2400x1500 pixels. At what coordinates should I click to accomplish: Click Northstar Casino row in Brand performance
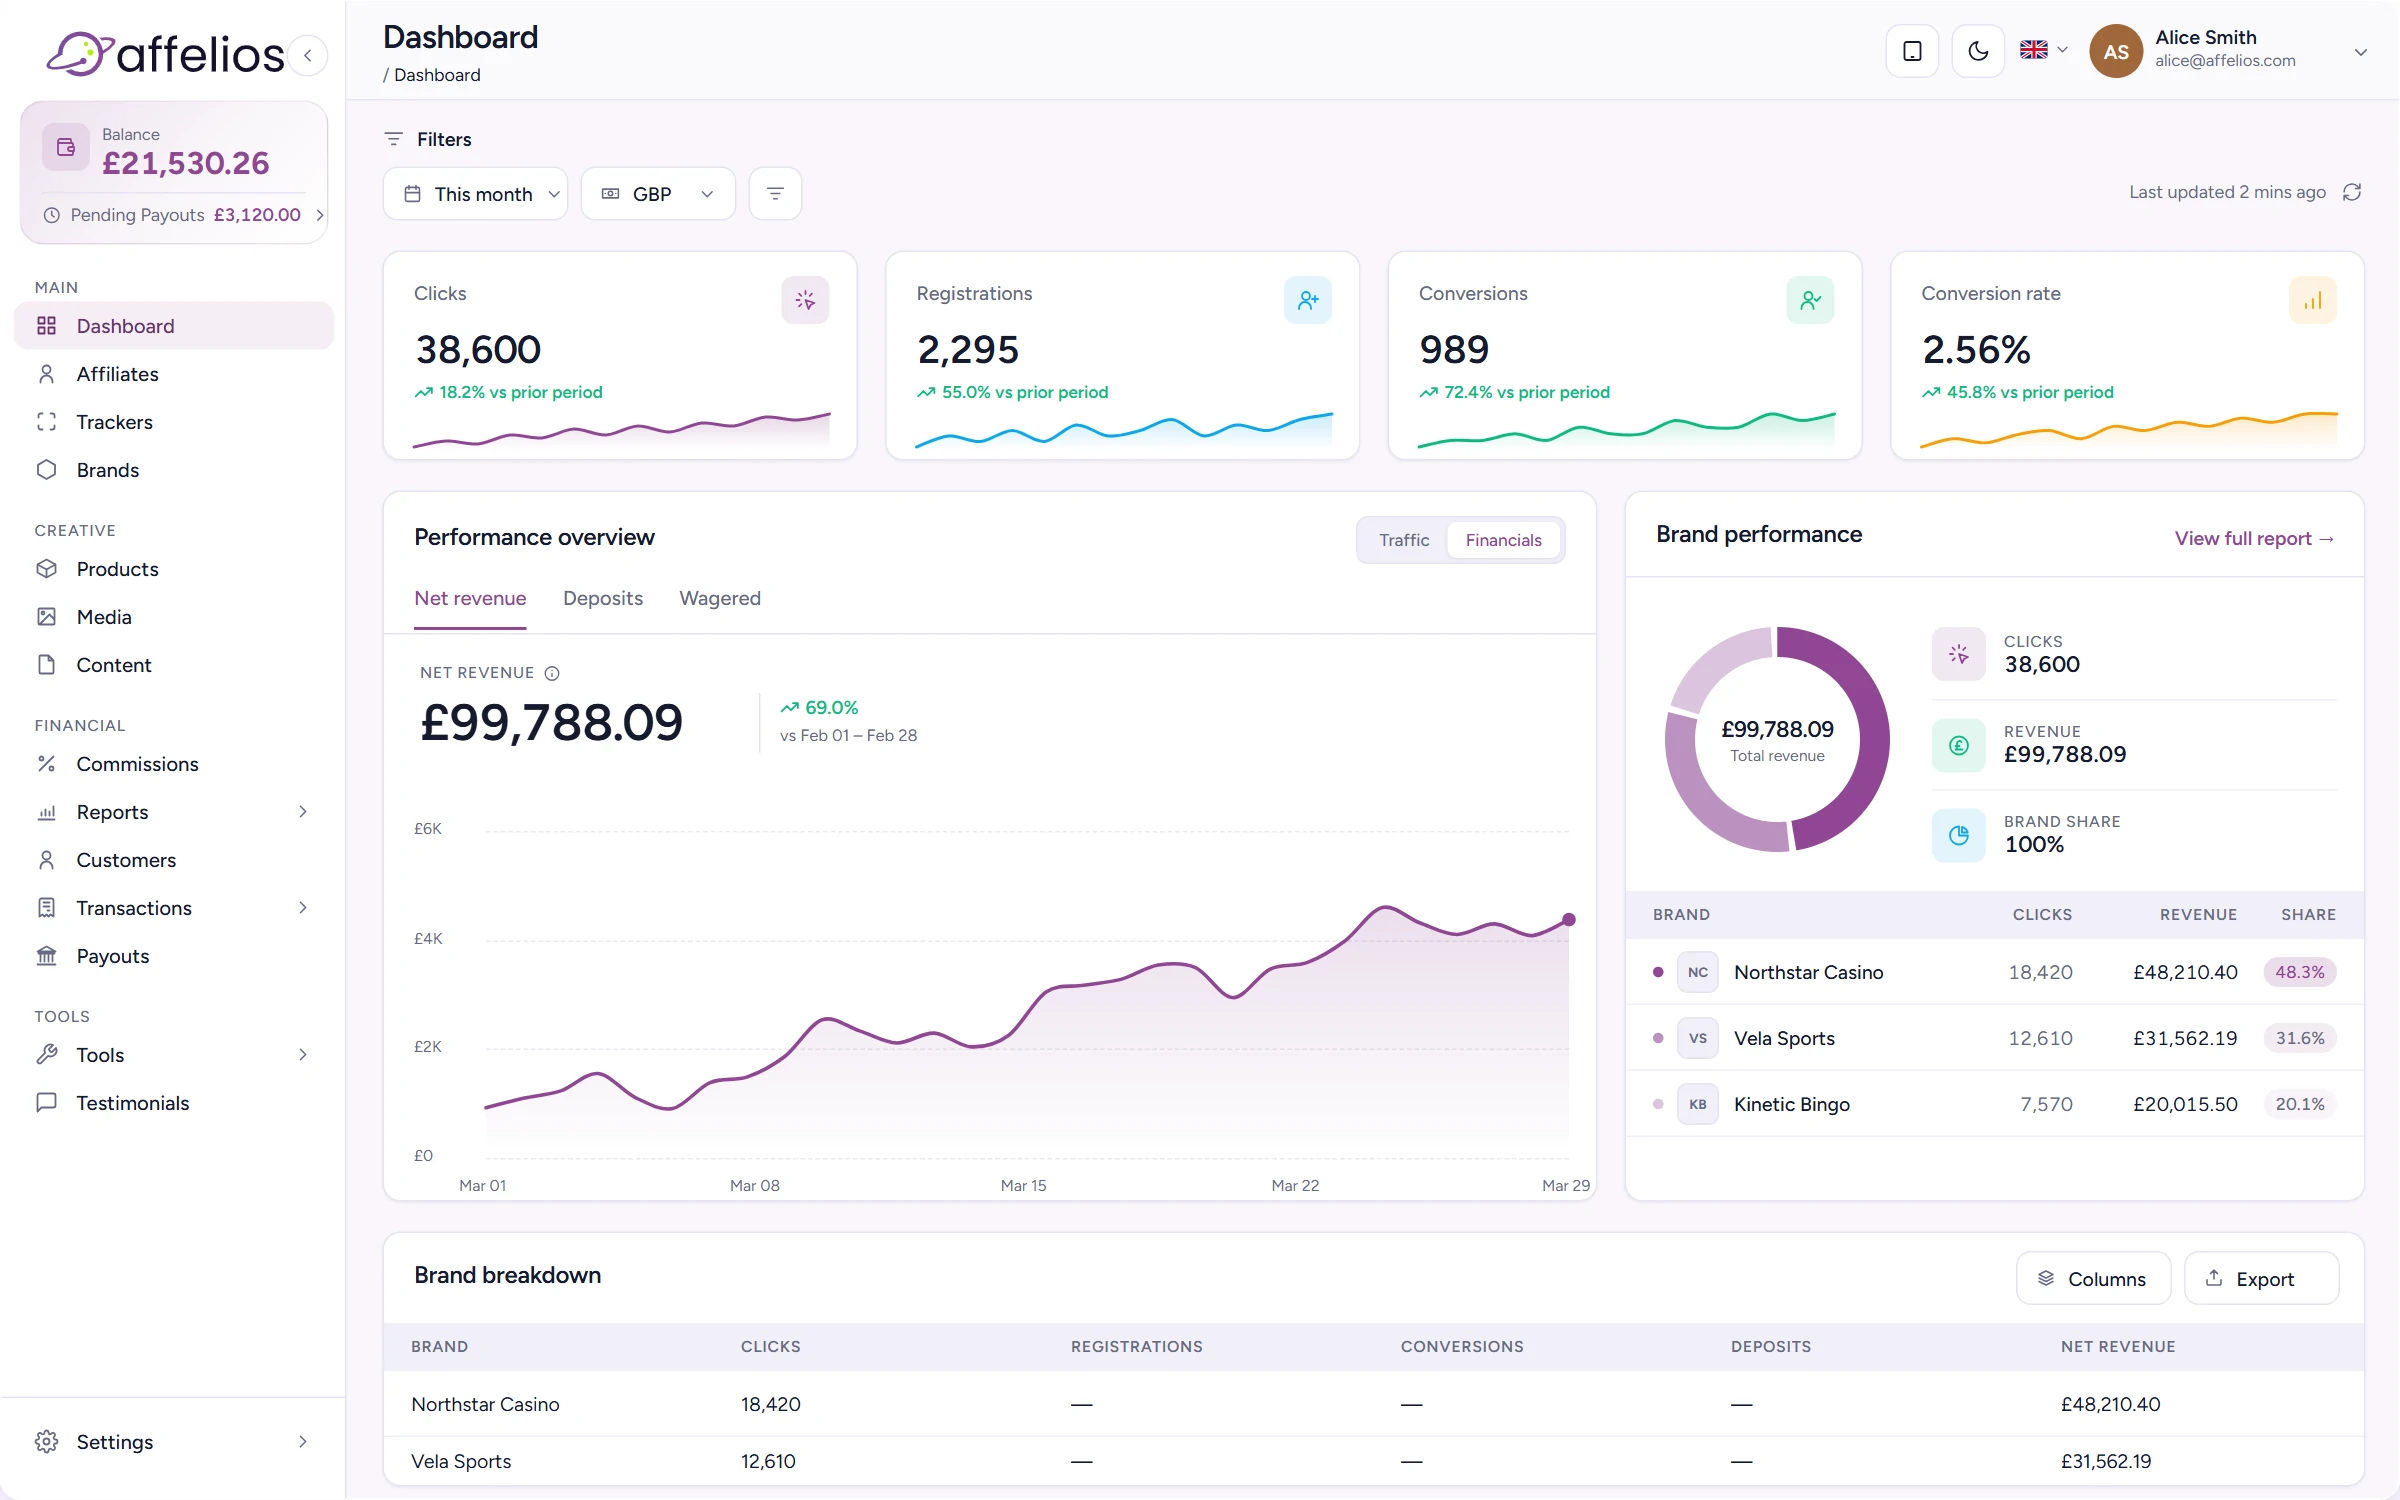[x=1995, y=972]
